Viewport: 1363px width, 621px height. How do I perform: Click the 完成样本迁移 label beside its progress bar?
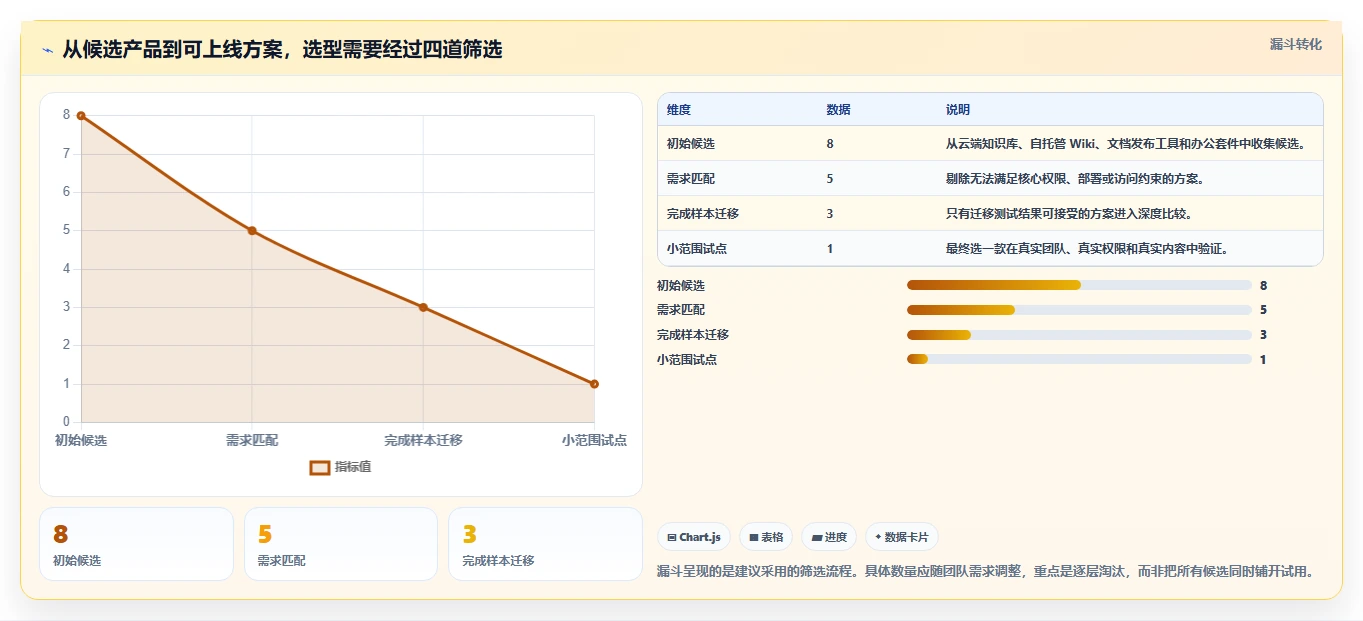point(693,335)
